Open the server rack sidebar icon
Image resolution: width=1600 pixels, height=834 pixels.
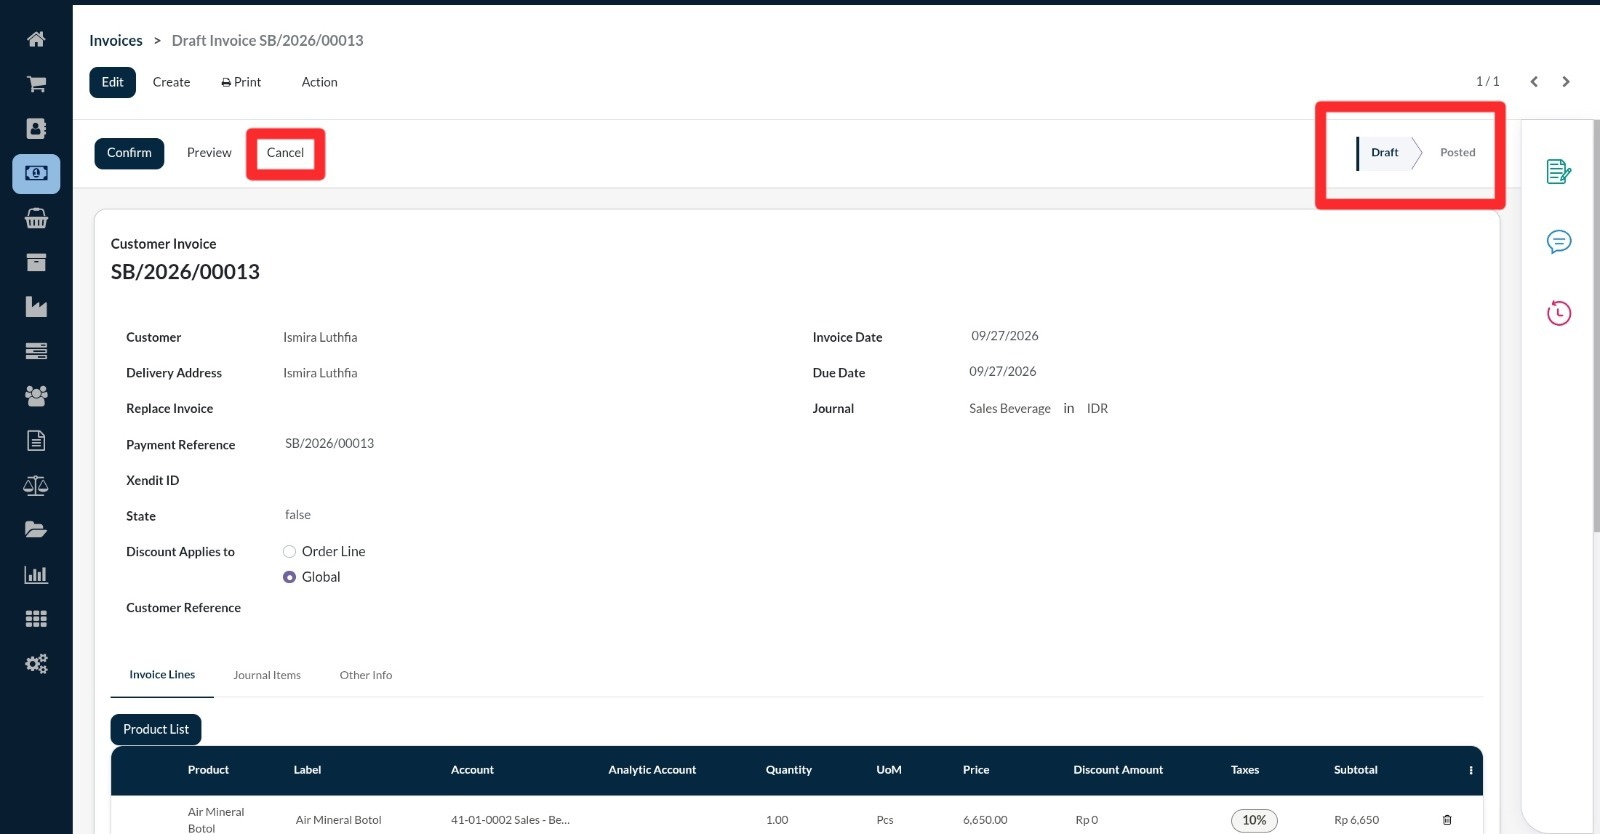click(36, 351)
